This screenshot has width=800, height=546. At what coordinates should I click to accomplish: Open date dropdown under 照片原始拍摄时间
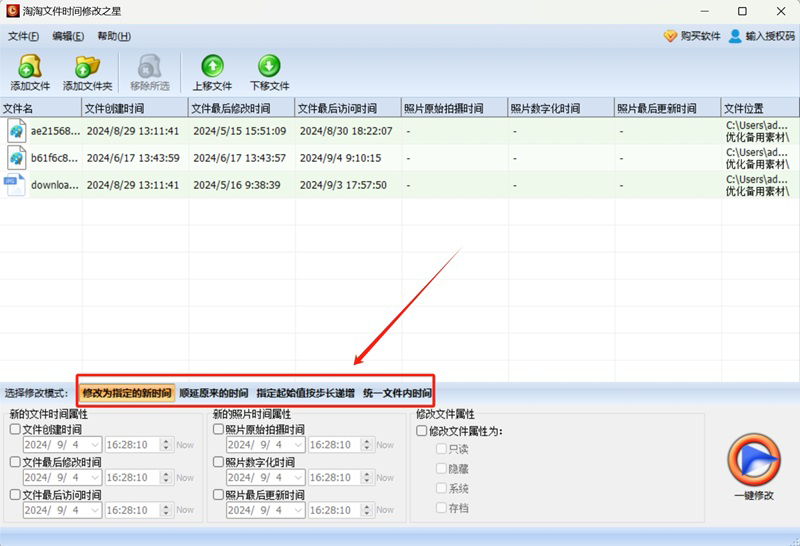click(298, 445)
